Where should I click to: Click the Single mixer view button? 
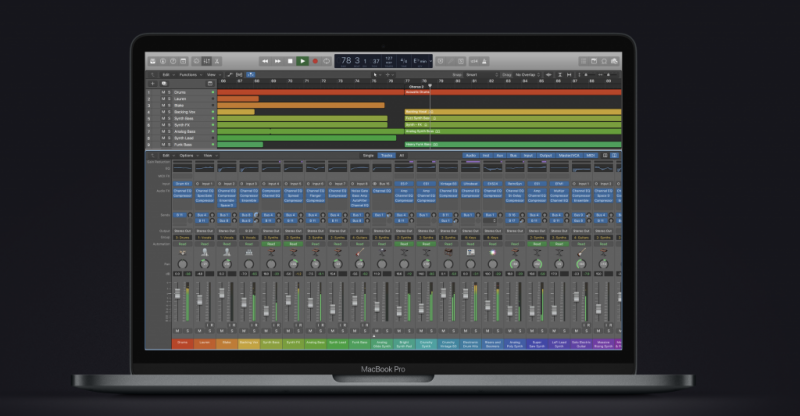(368, 156)
